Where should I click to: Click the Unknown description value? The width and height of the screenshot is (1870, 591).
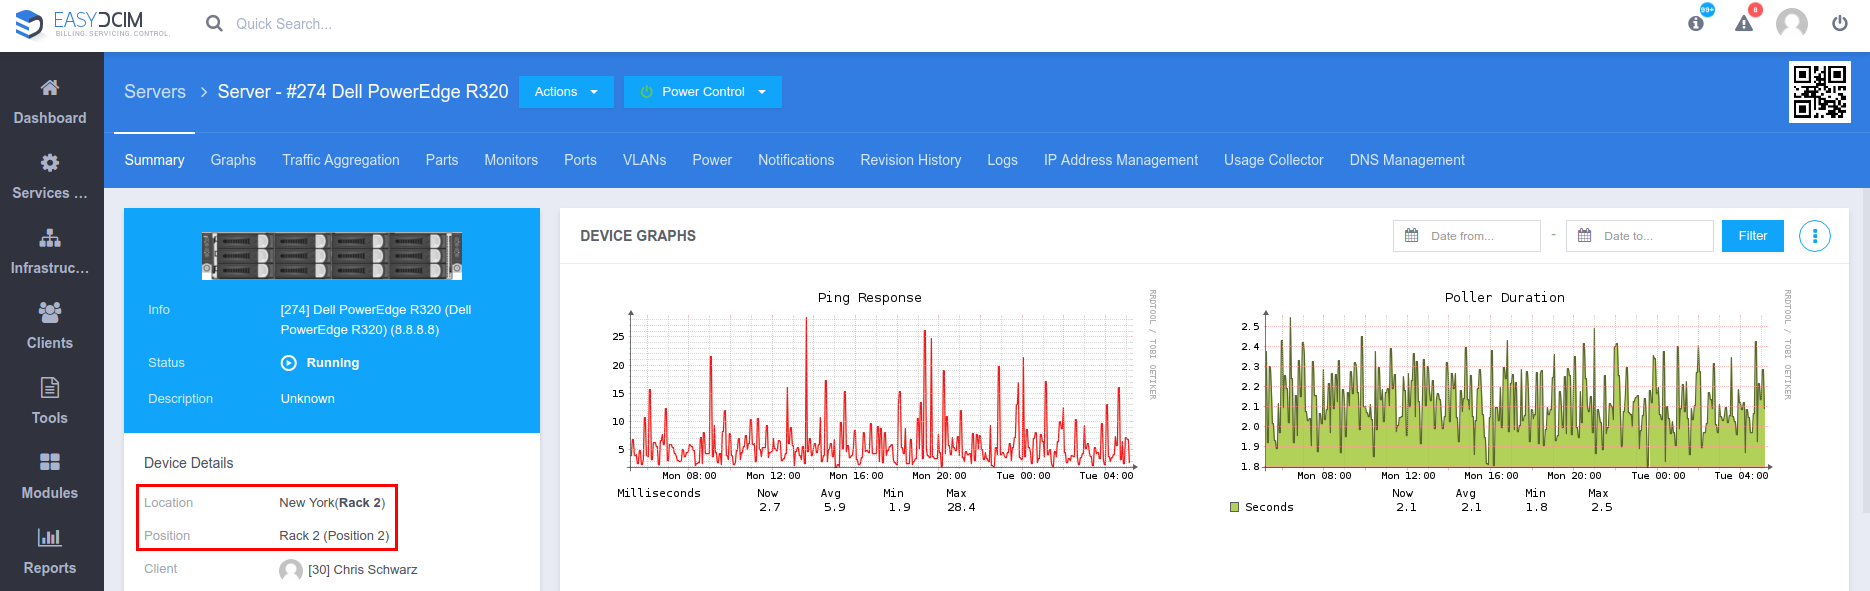tap(308, 399)
